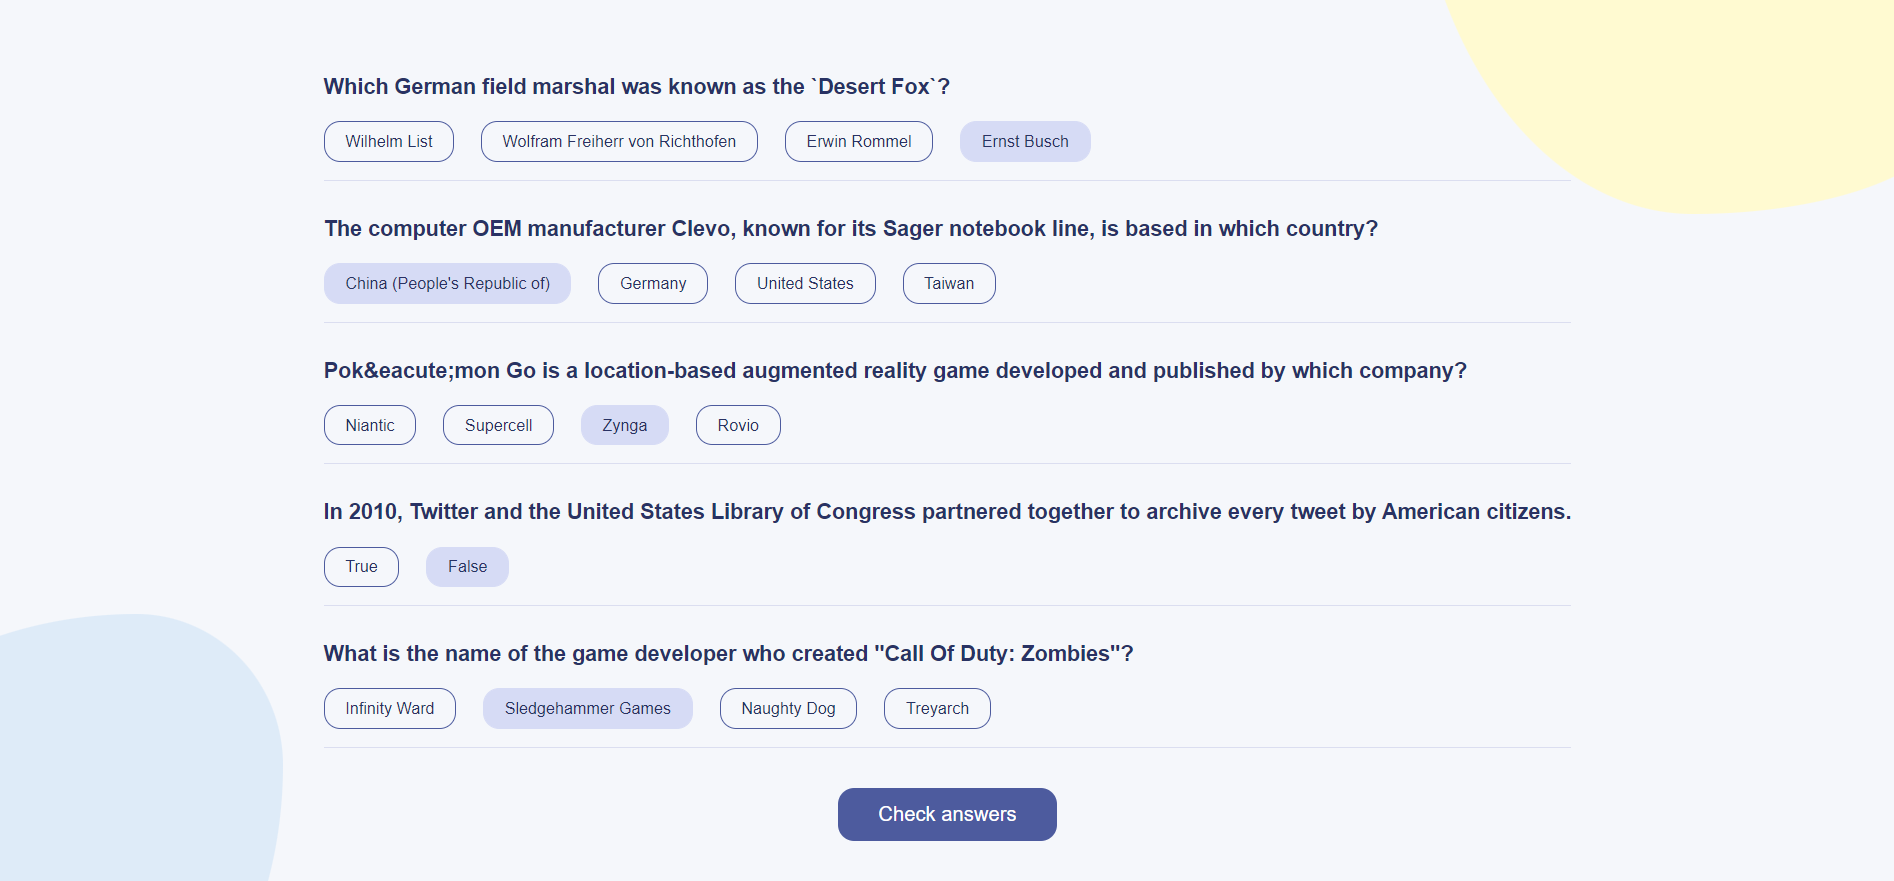This screenshot has width=1894, height=881.
Task: Select the Wilhelm List answer
Action: pyautogui.click(x=389, y=142)
